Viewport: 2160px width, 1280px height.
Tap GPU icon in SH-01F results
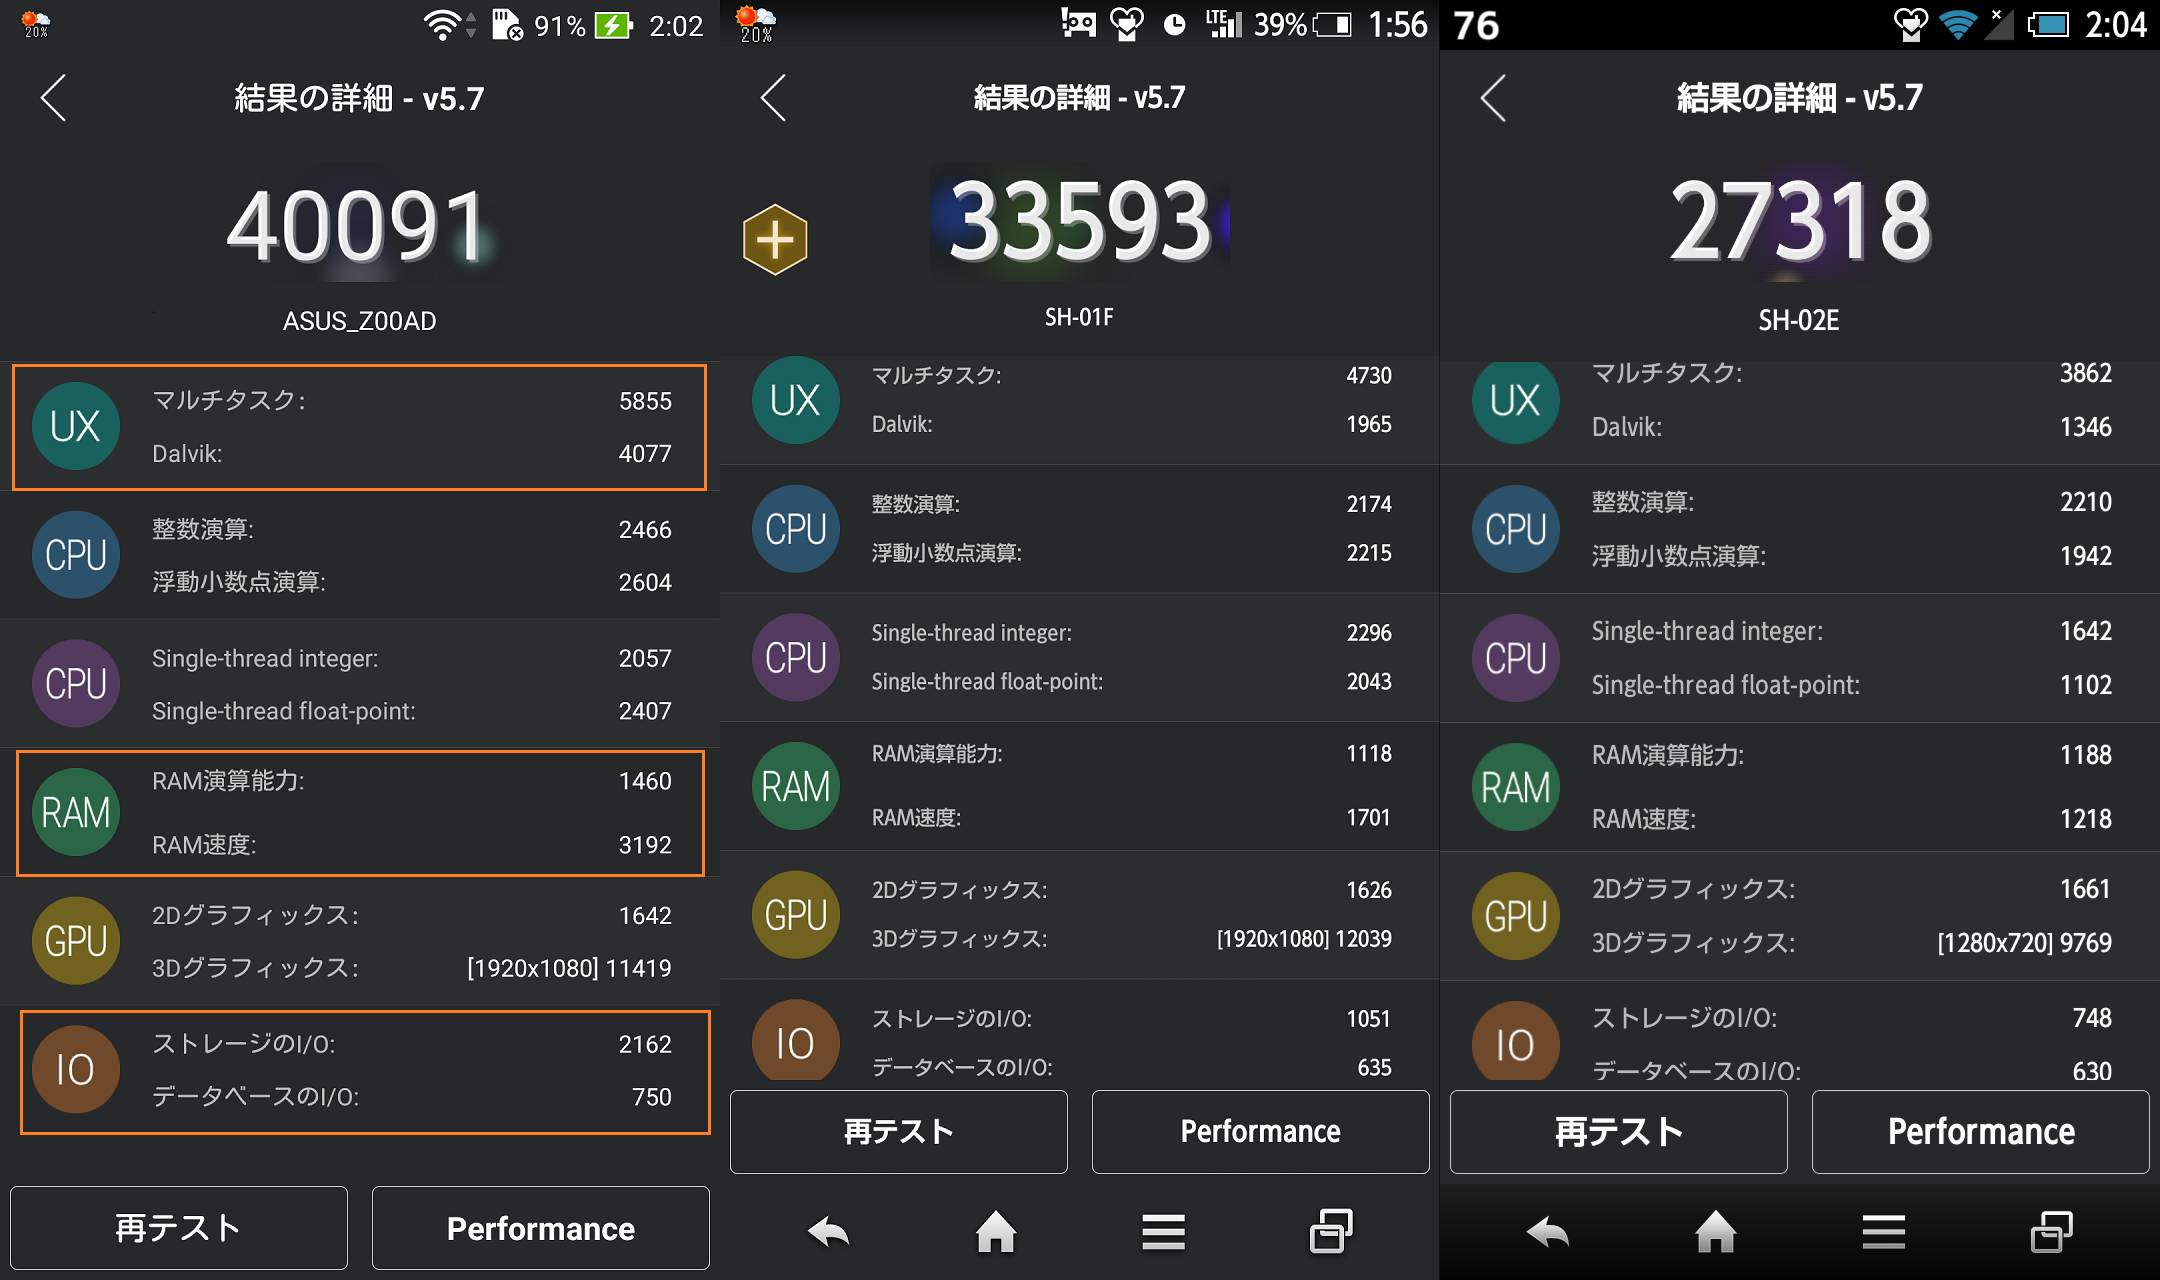tap(796, 915)
